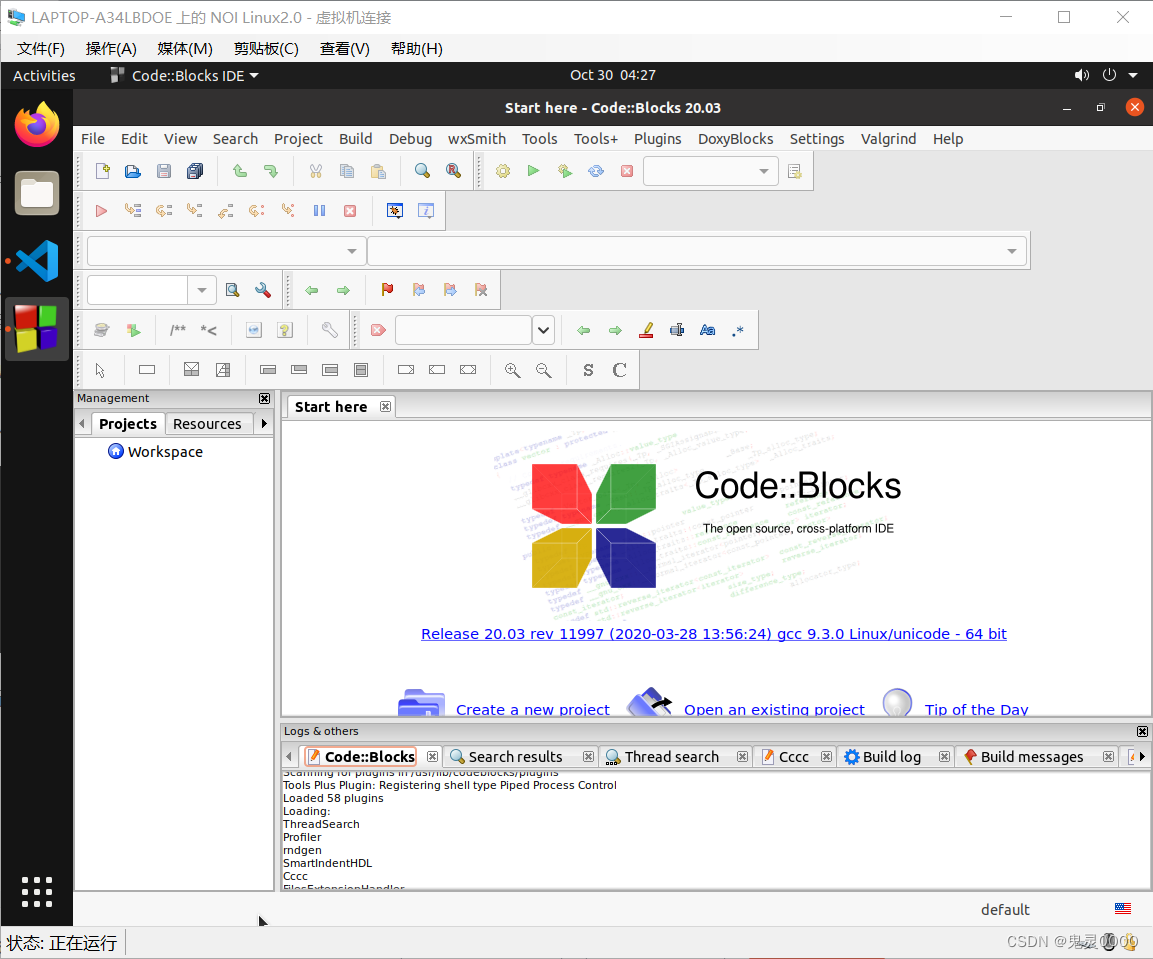Click the Find magnifier icon
Viewport: 1153px width, 959px height.
[422, 171]
